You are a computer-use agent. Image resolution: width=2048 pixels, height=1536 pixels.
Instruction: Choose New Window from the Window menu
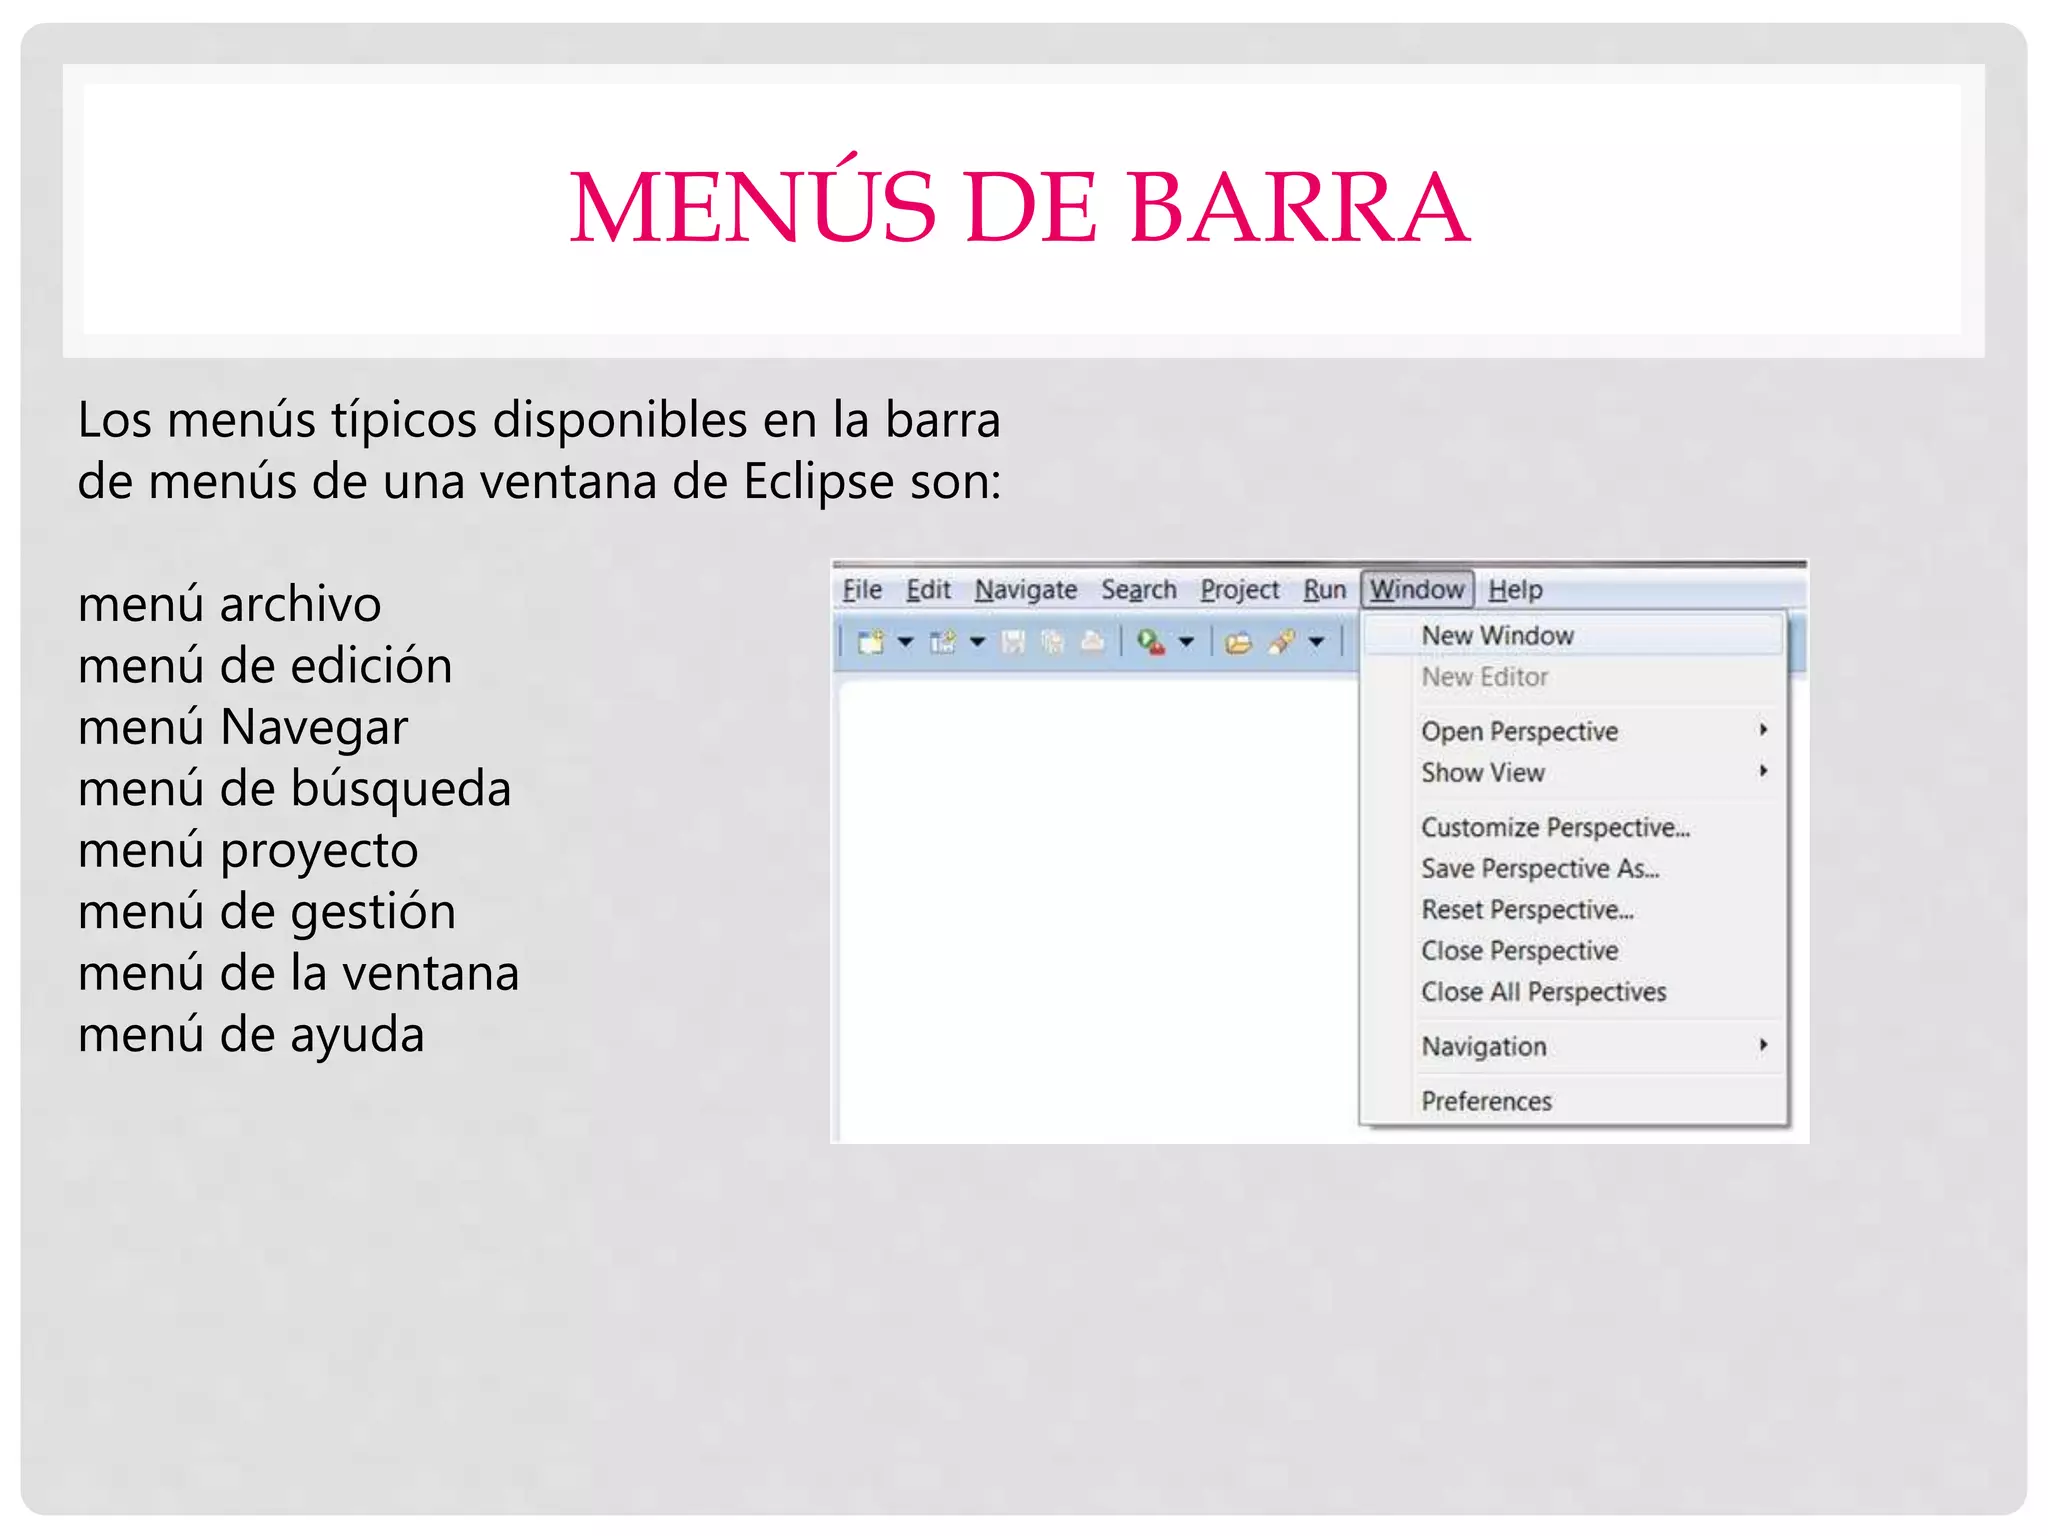tap(1574, 636)
